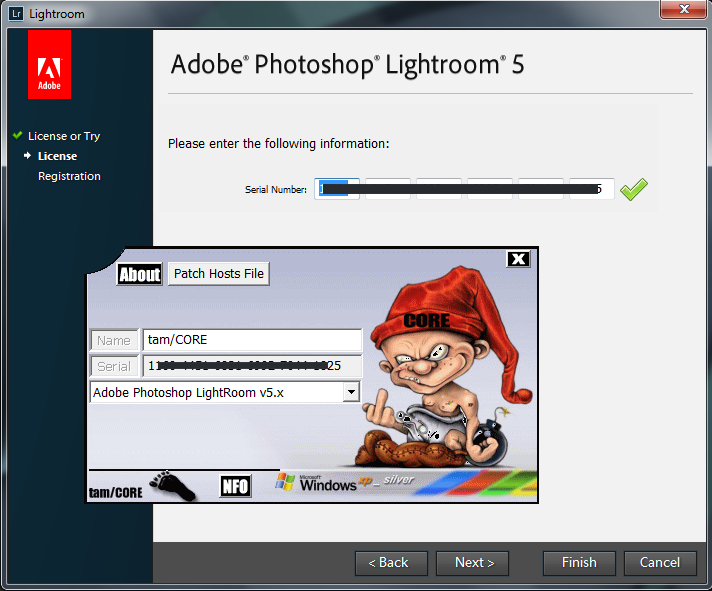This screenshot has height=591, width=712.
Task: Click the Windows xp silver banner text
Action: [x=357, y=484]
